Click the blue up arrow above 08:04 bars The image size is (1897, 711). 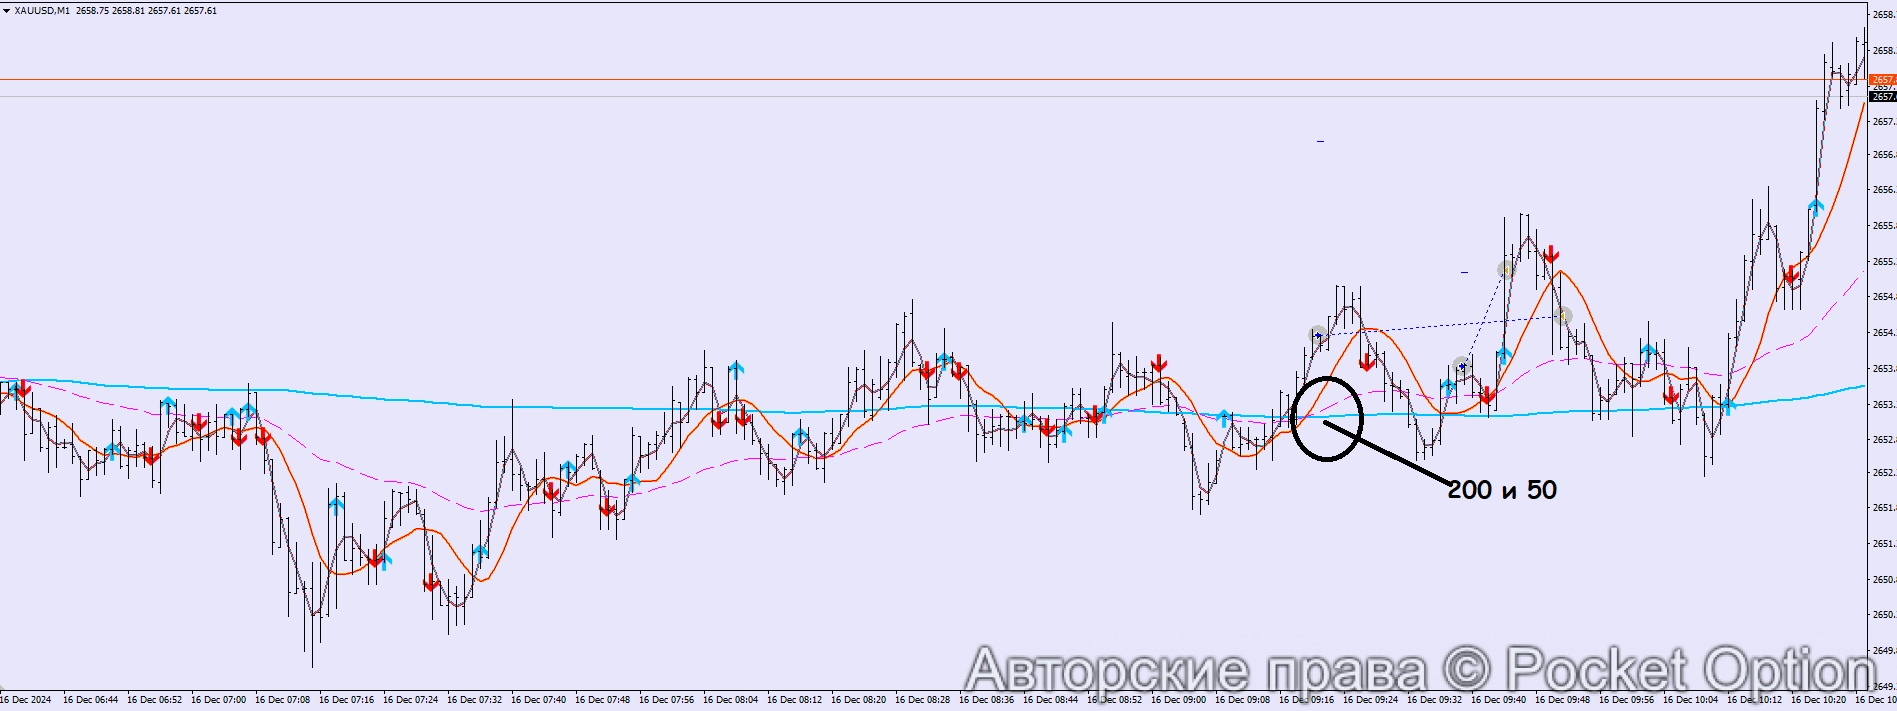point(736,370)
